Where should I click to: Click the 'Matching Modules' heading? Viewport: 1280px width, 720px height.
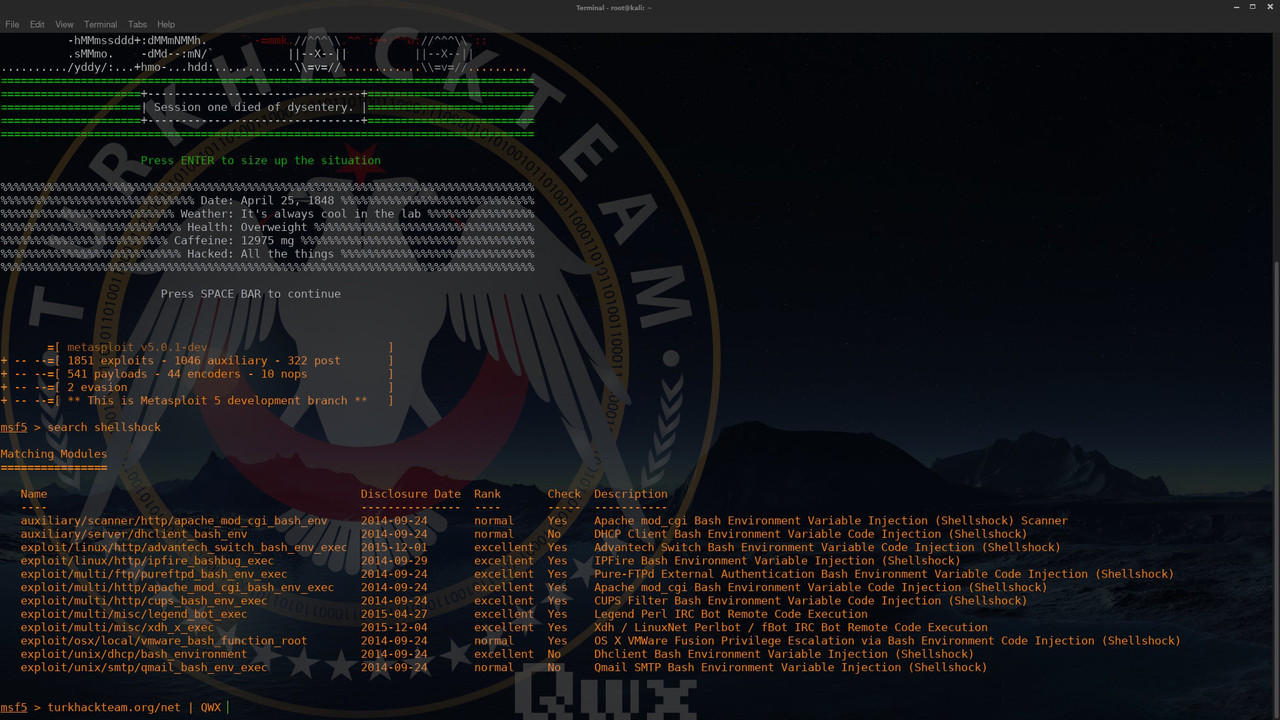[54, 454]
